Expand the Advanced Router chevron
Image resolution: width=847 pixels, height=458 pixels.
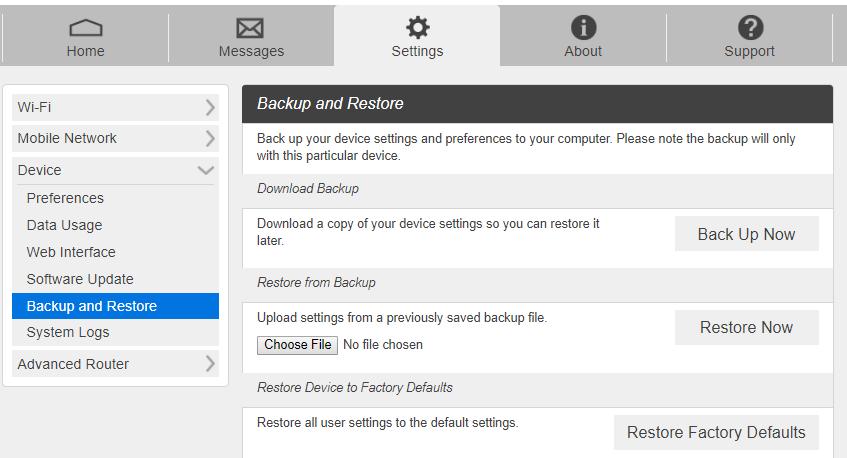(x=210, y=364)
